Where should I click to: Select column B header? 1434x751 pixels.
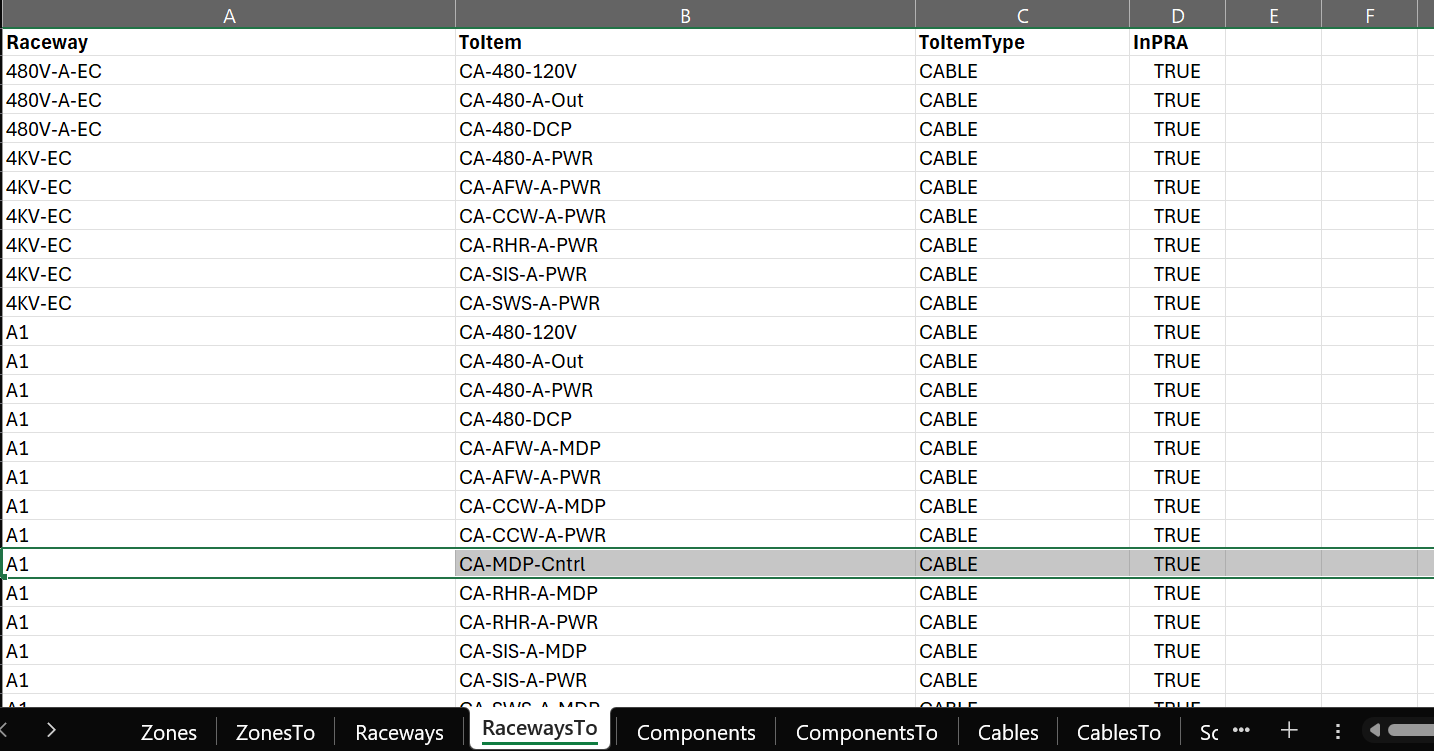click(x=685, y=15)
